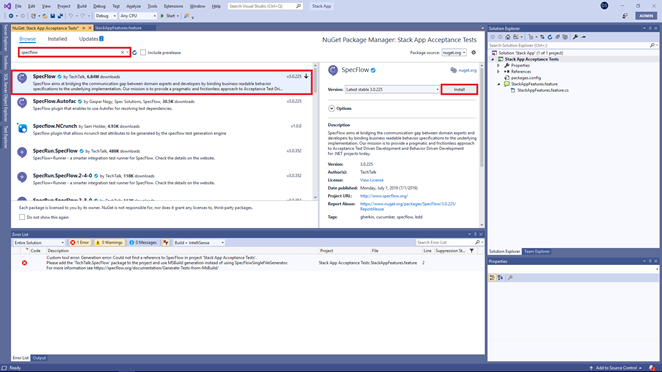662x372 pixels.
Task: Switch to the Team Explorer tab
Action: [x=537, y=252]
